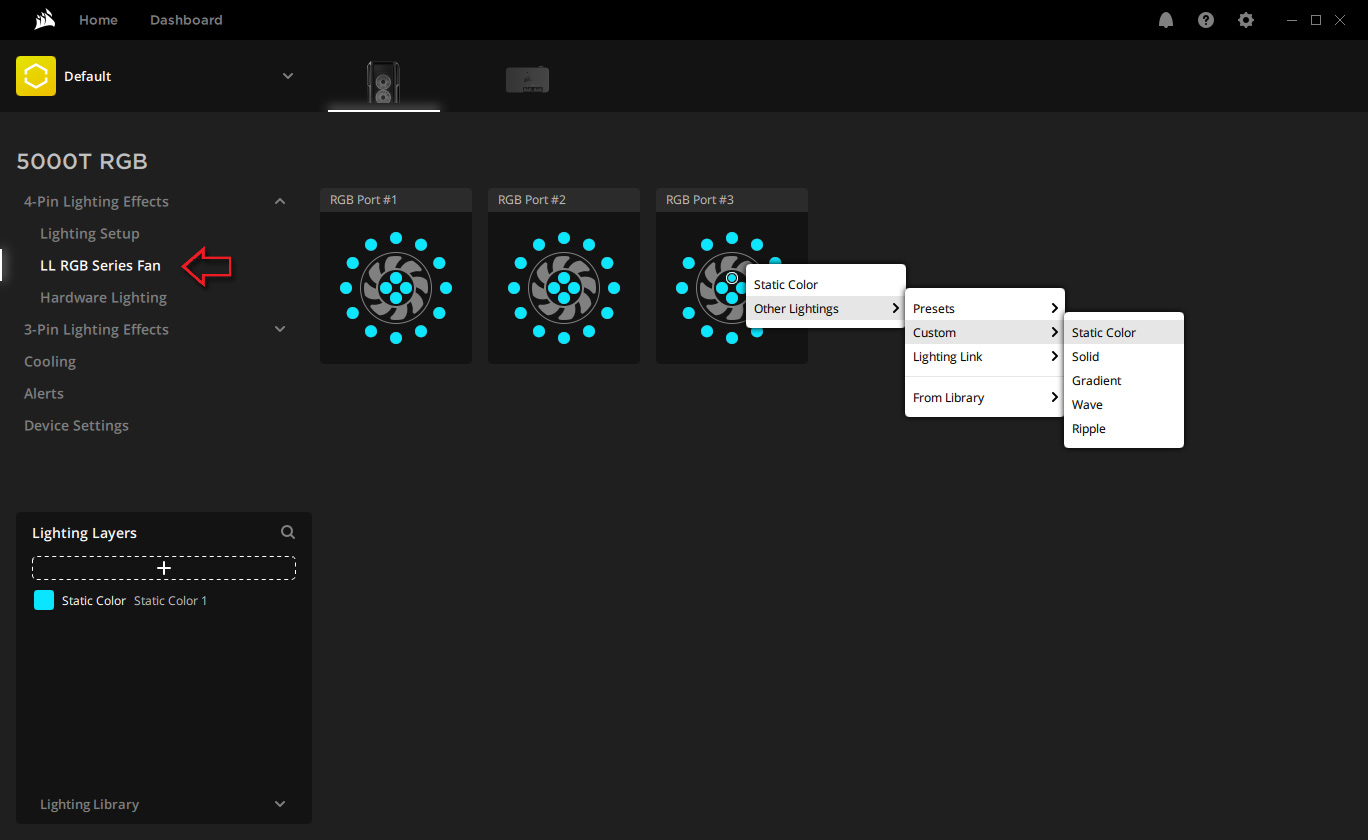1368x840 pixels.
Task: Pick Static Color in the Custom submenu
Action: click(x=1124, y=333)
